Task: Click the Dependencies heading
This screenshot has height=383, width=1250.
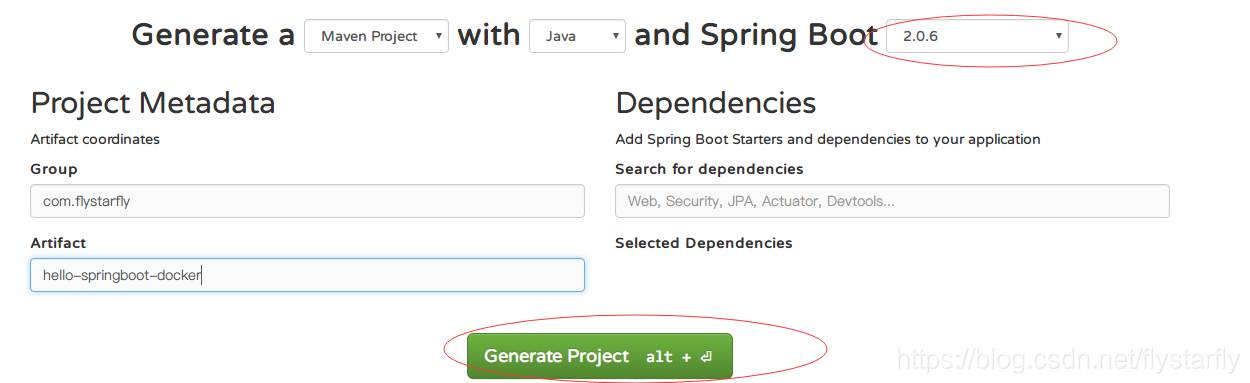Action: pyautogui.click(x=715, y=103)
